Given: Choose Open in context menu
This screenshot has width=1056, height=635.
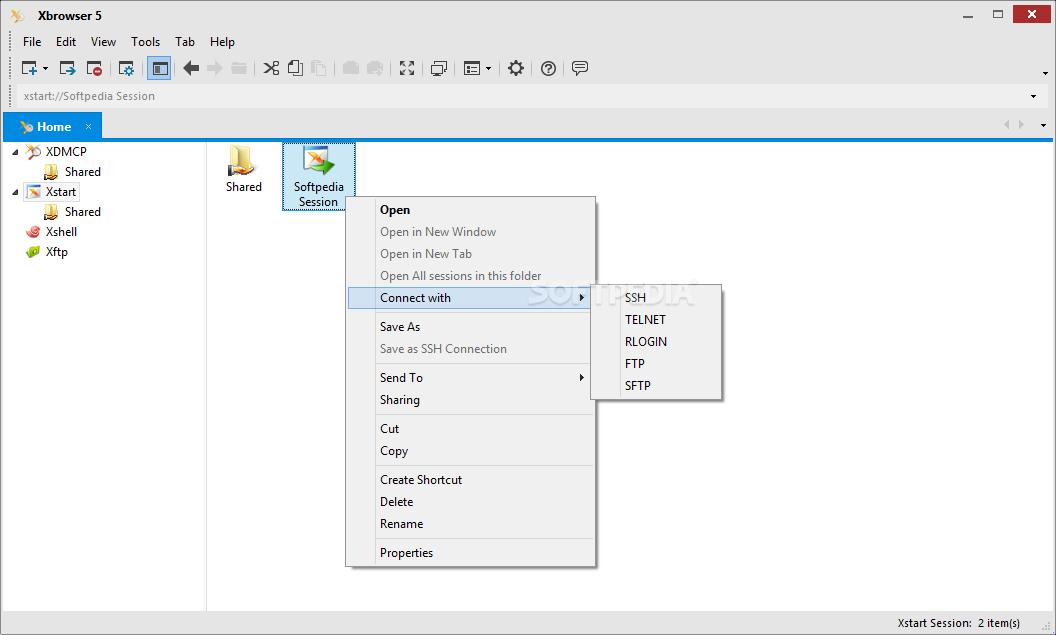Looking at the screenshot, I should 471,210.
